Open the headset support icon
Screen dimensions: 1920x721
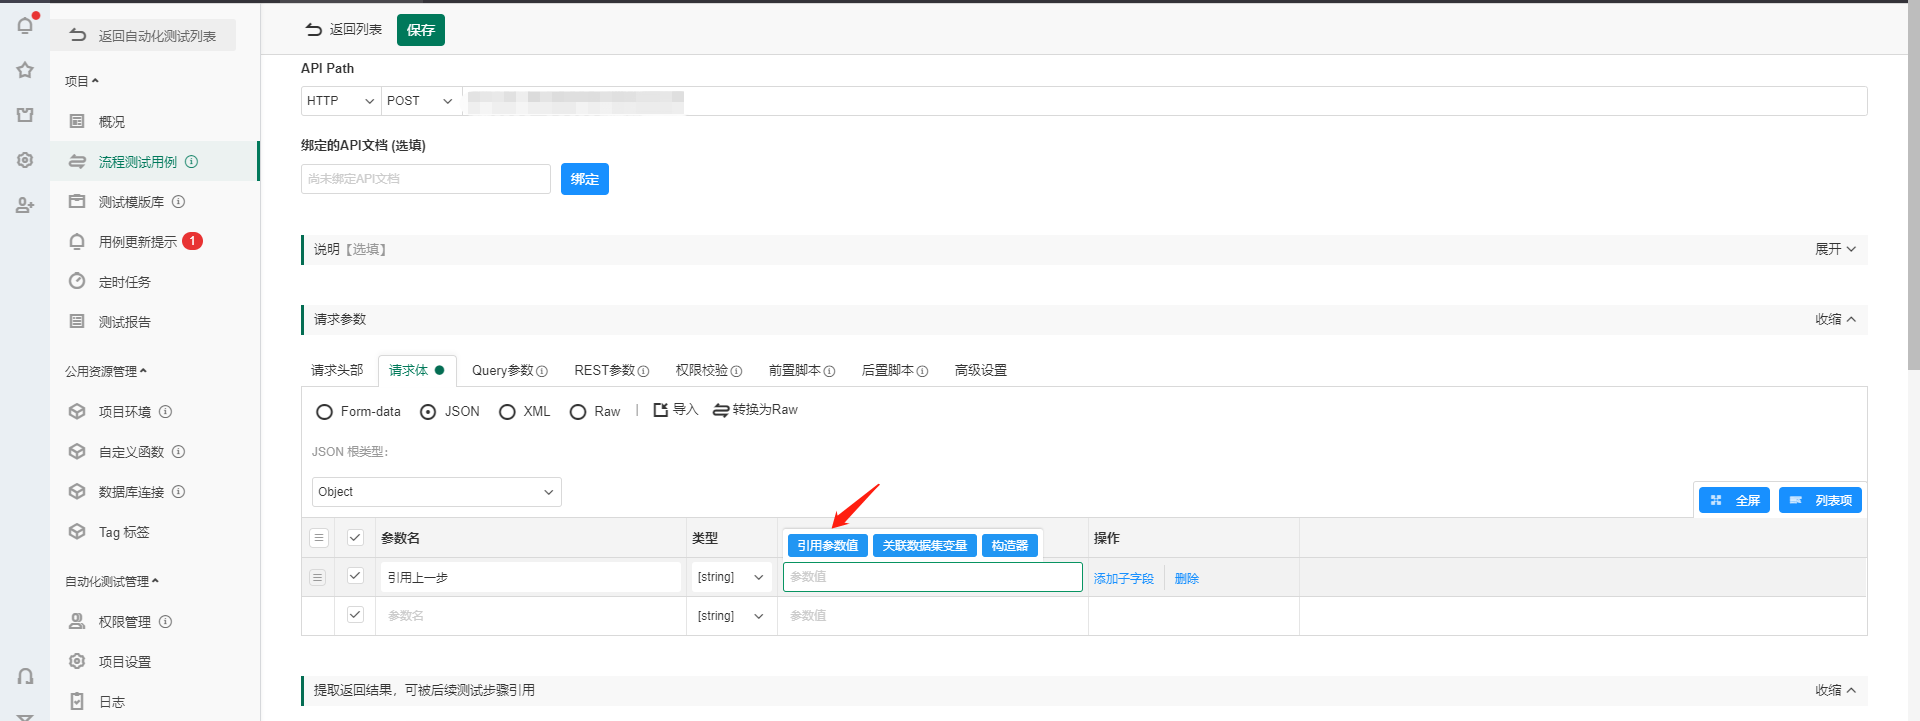25,676
